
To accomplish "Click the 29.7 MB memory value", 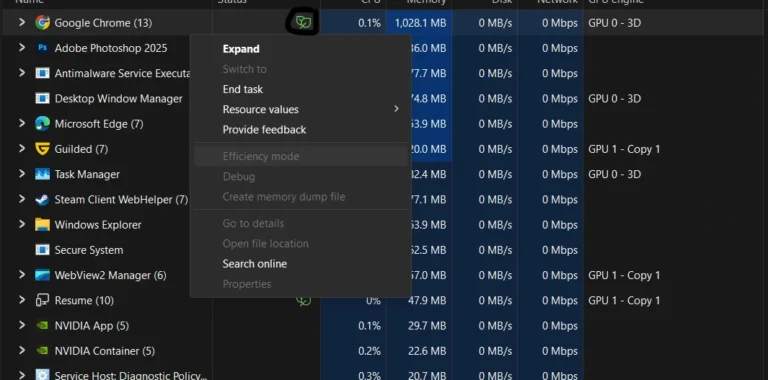I will tap(427, 326).
